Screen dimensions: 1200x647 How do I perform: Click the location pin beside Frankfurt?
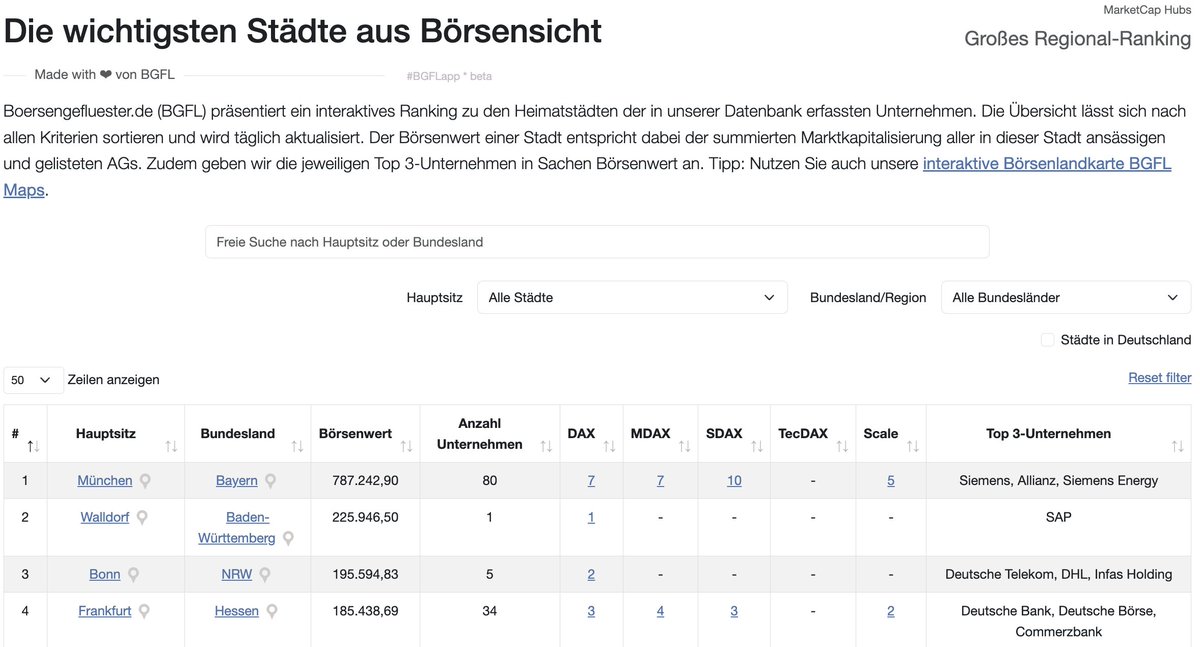click(x=144, y=611)
